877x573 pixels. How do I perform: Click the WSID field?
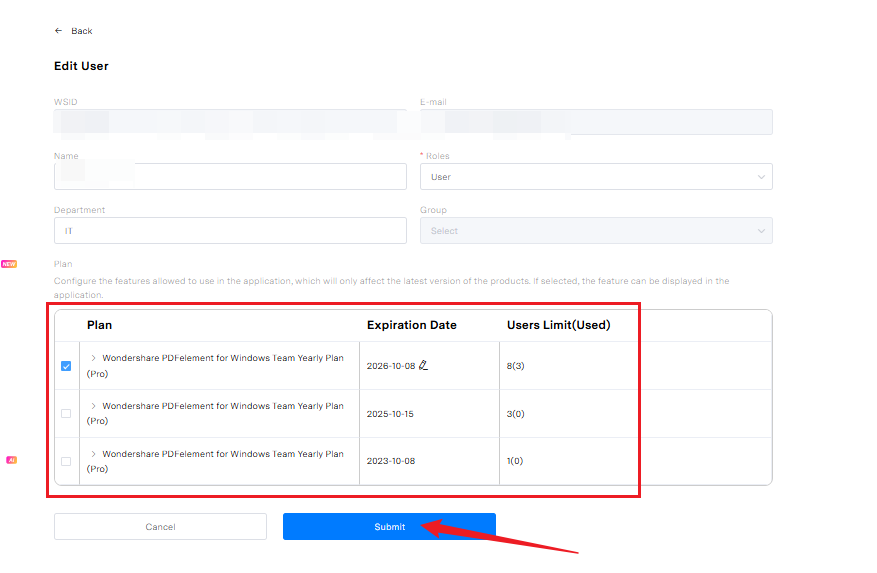point(230,122)
